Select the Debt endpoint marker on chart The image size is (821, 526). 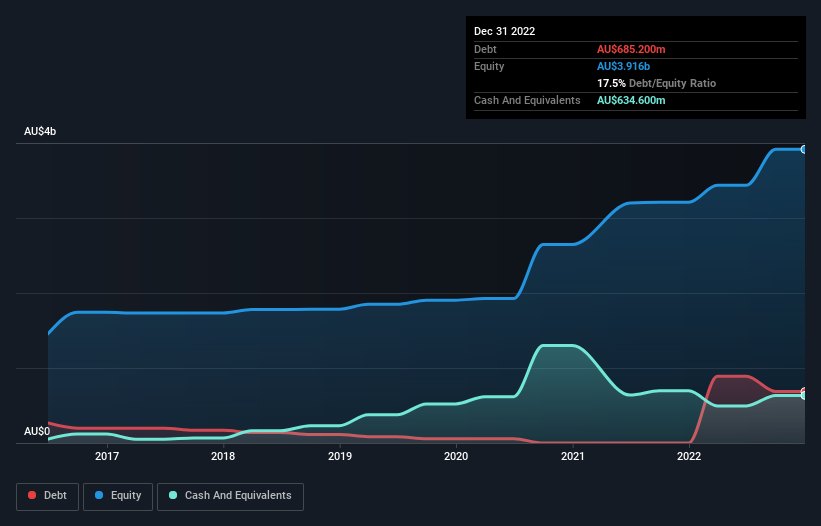coord(804,391)
